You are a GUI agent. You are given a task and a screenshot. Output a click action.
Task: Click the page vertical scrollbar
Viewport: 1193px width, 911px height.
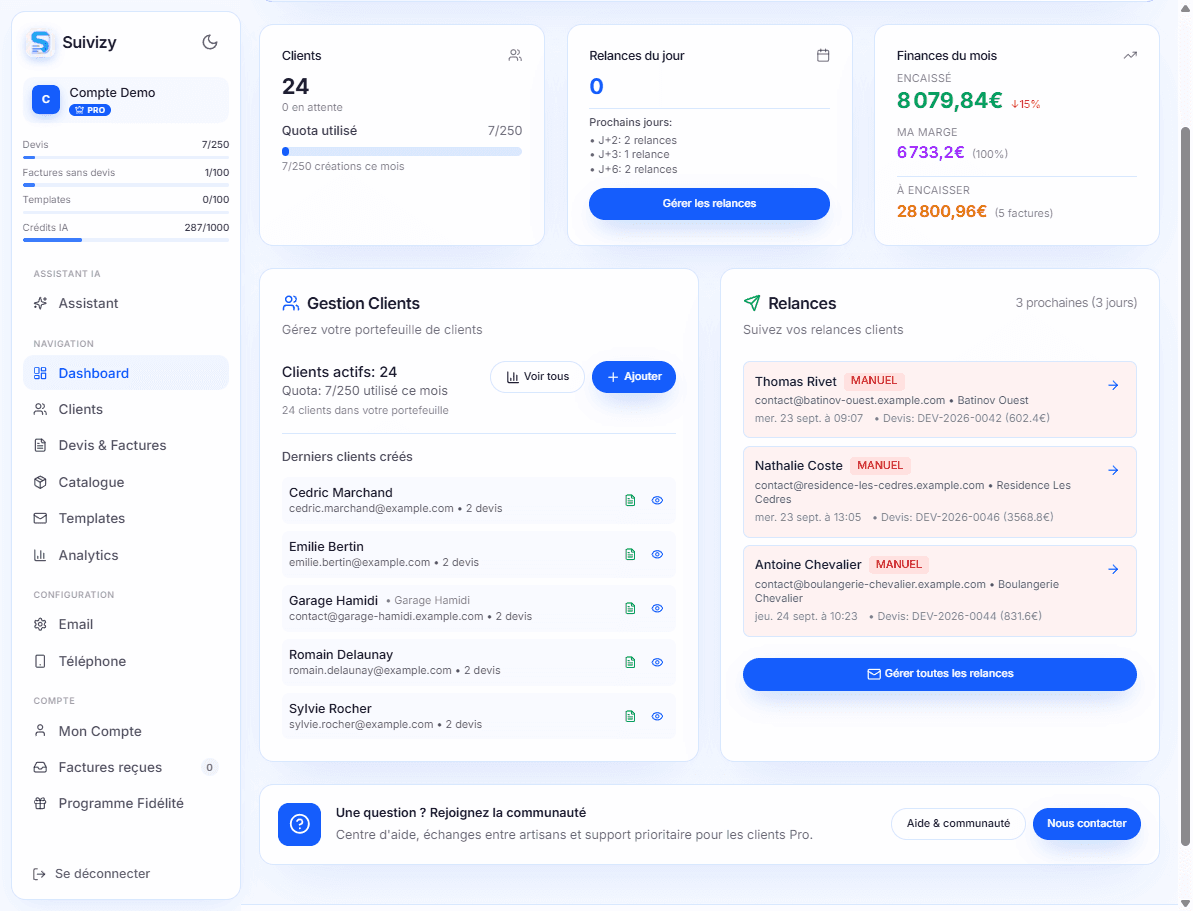point(1185,487)
